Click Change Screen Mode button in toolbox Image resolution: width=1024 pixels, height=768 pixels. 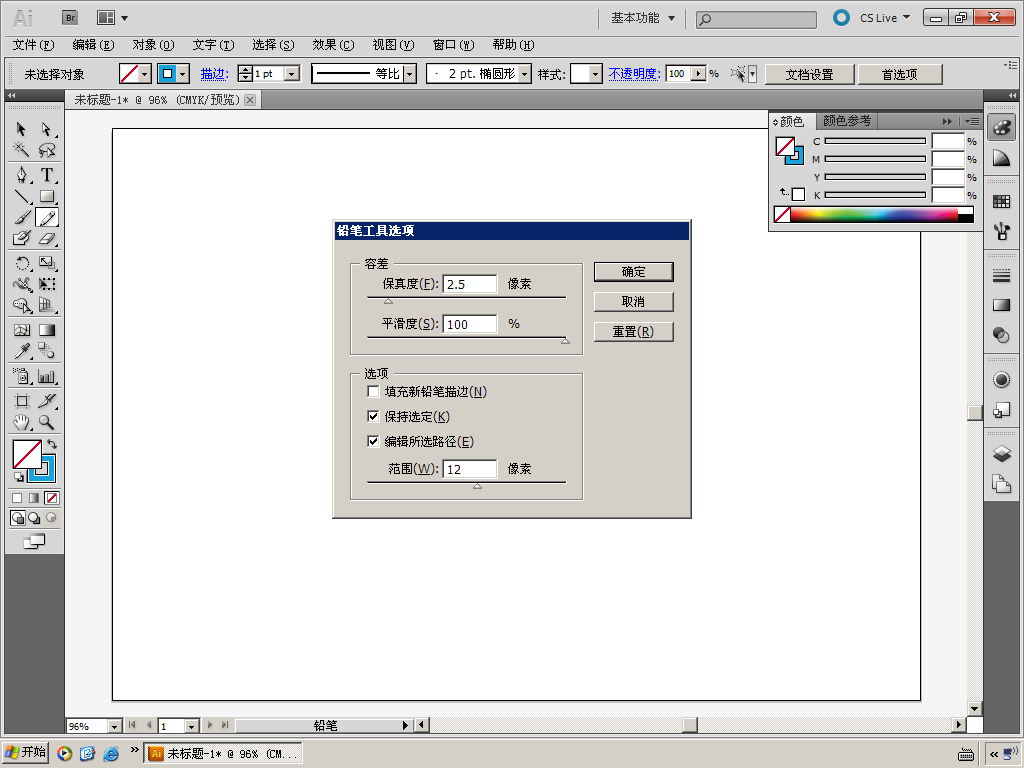pyautogui.click(x=35, y=541)
